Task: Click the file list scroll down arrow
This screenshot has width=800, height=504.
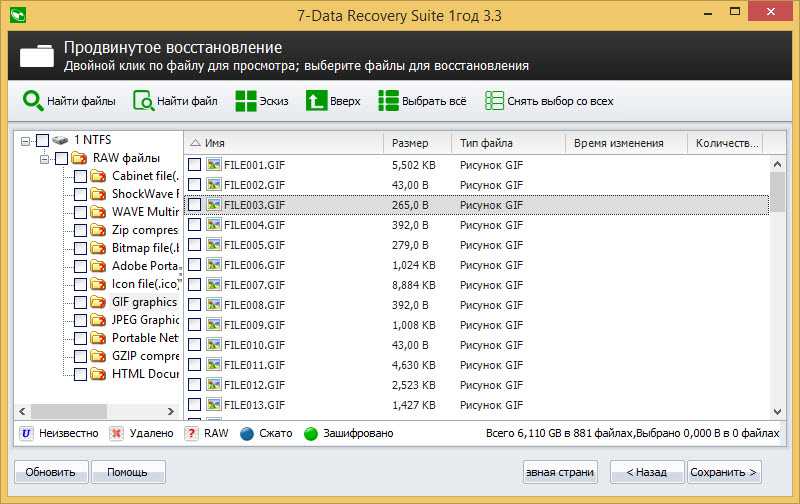Action: click(777, 411)
